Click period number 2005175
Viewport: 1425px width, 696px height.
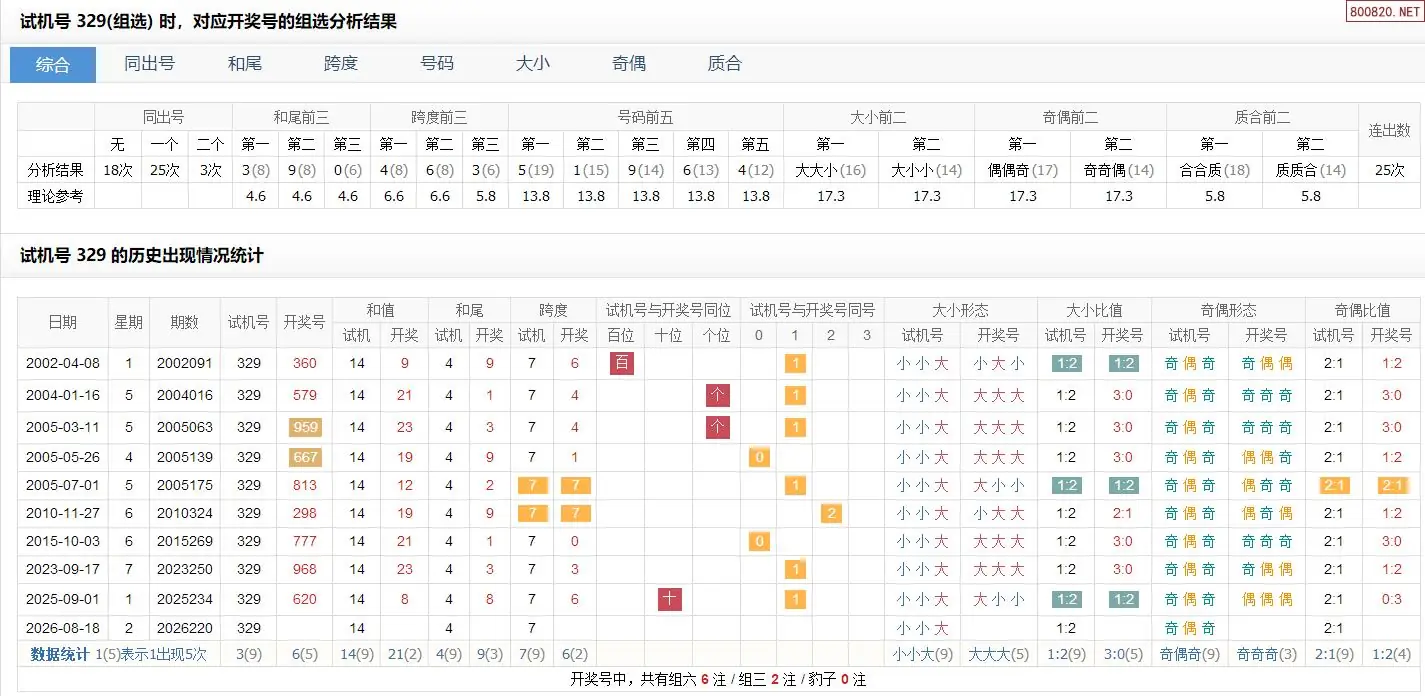[185, 485]
